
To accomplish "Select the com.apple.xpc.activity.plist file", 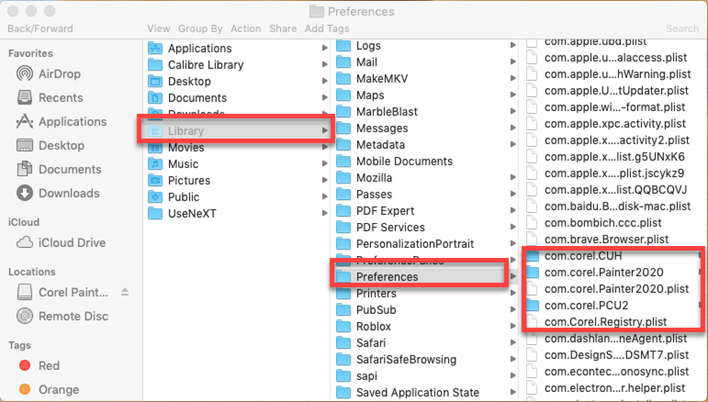I will pyautogui.click(x=606, y=123).
